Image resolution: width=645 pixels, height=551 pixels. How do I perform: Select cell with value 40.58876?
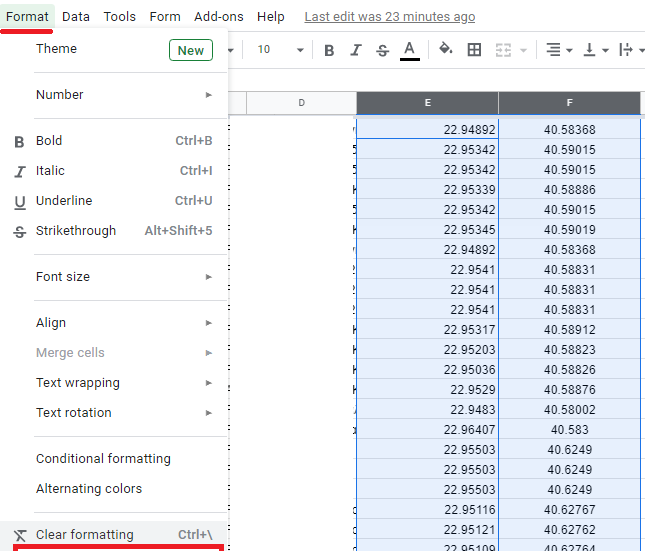click(569, 390)
